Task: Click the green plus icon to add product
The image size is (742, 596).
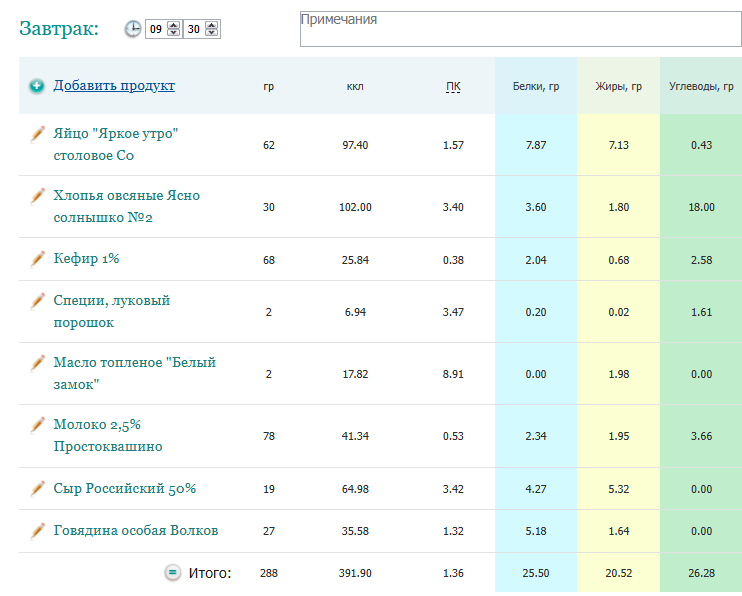Action: (36, 86)
